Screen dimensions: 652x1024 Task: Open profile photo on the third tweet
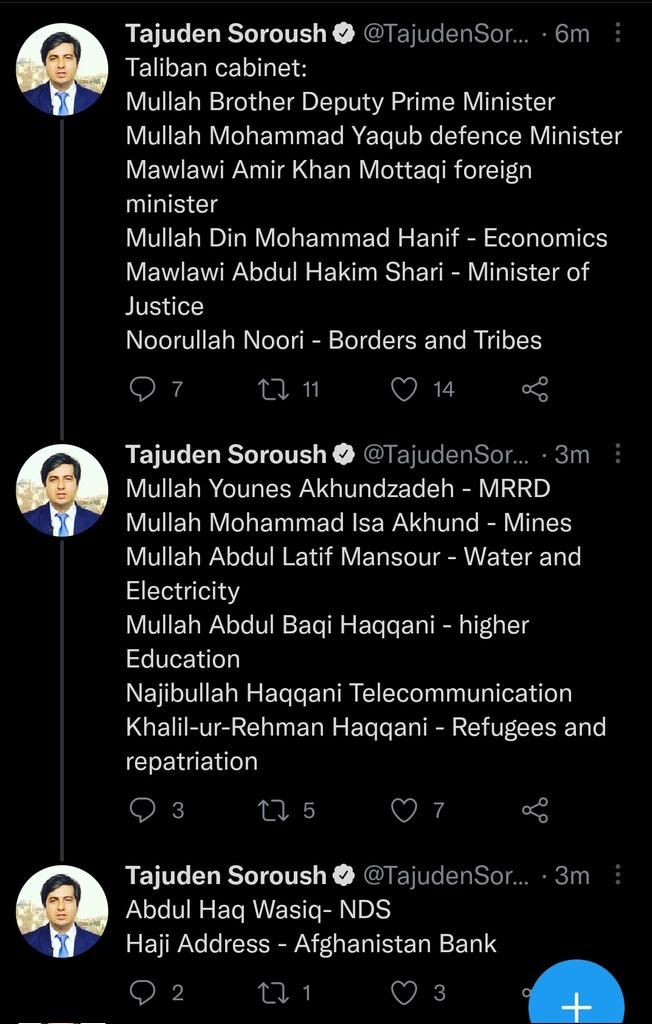tap(62, 911)
